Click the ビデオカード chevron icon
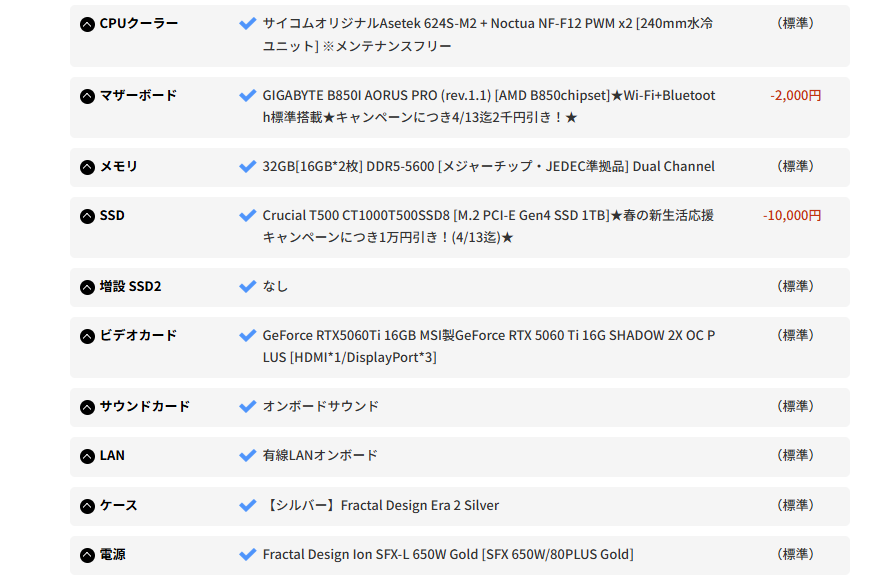The height and width of the screenshot is (581, 872). (x=87, y=336)
